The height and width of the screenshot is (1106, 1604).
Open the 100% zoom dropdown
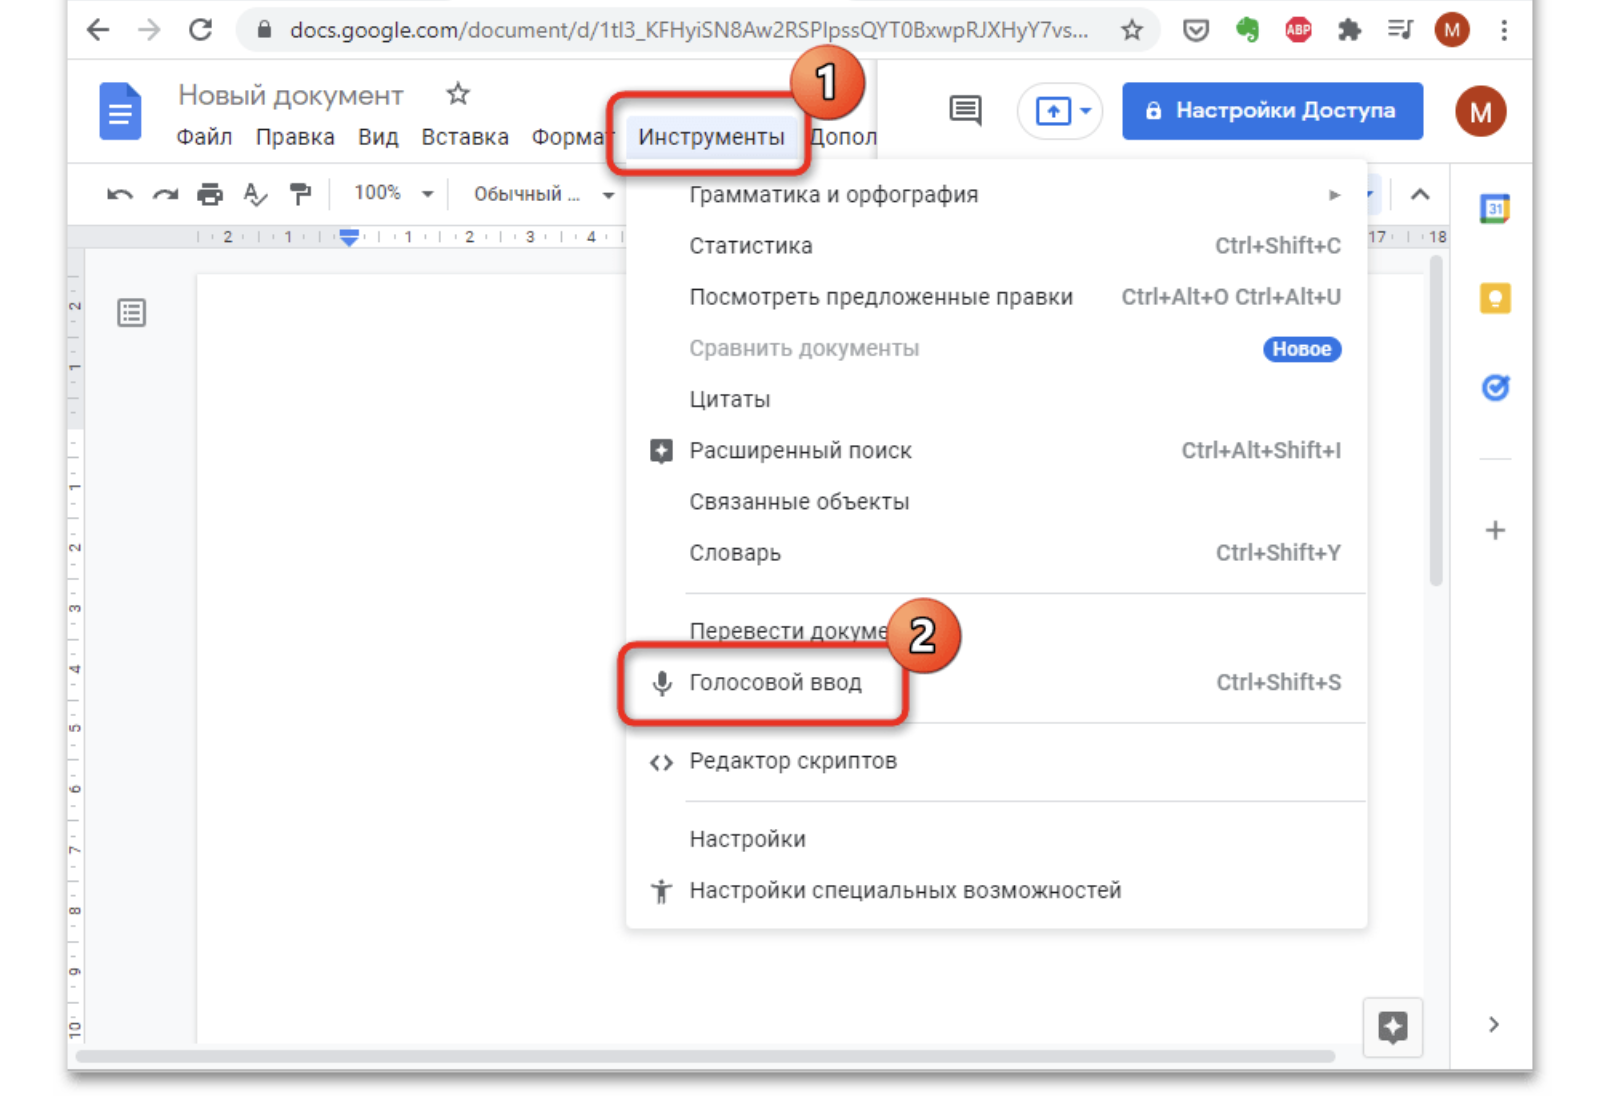click(x=393, y=193)
